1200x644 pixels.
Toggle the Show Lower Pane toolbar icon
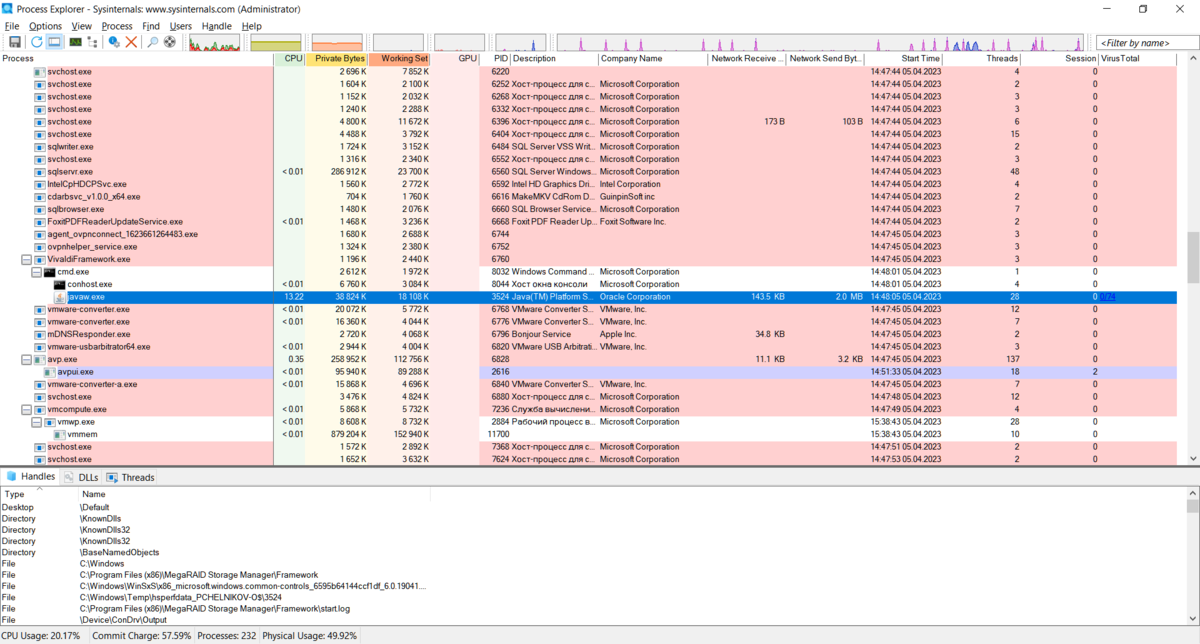tap(54, 42)
